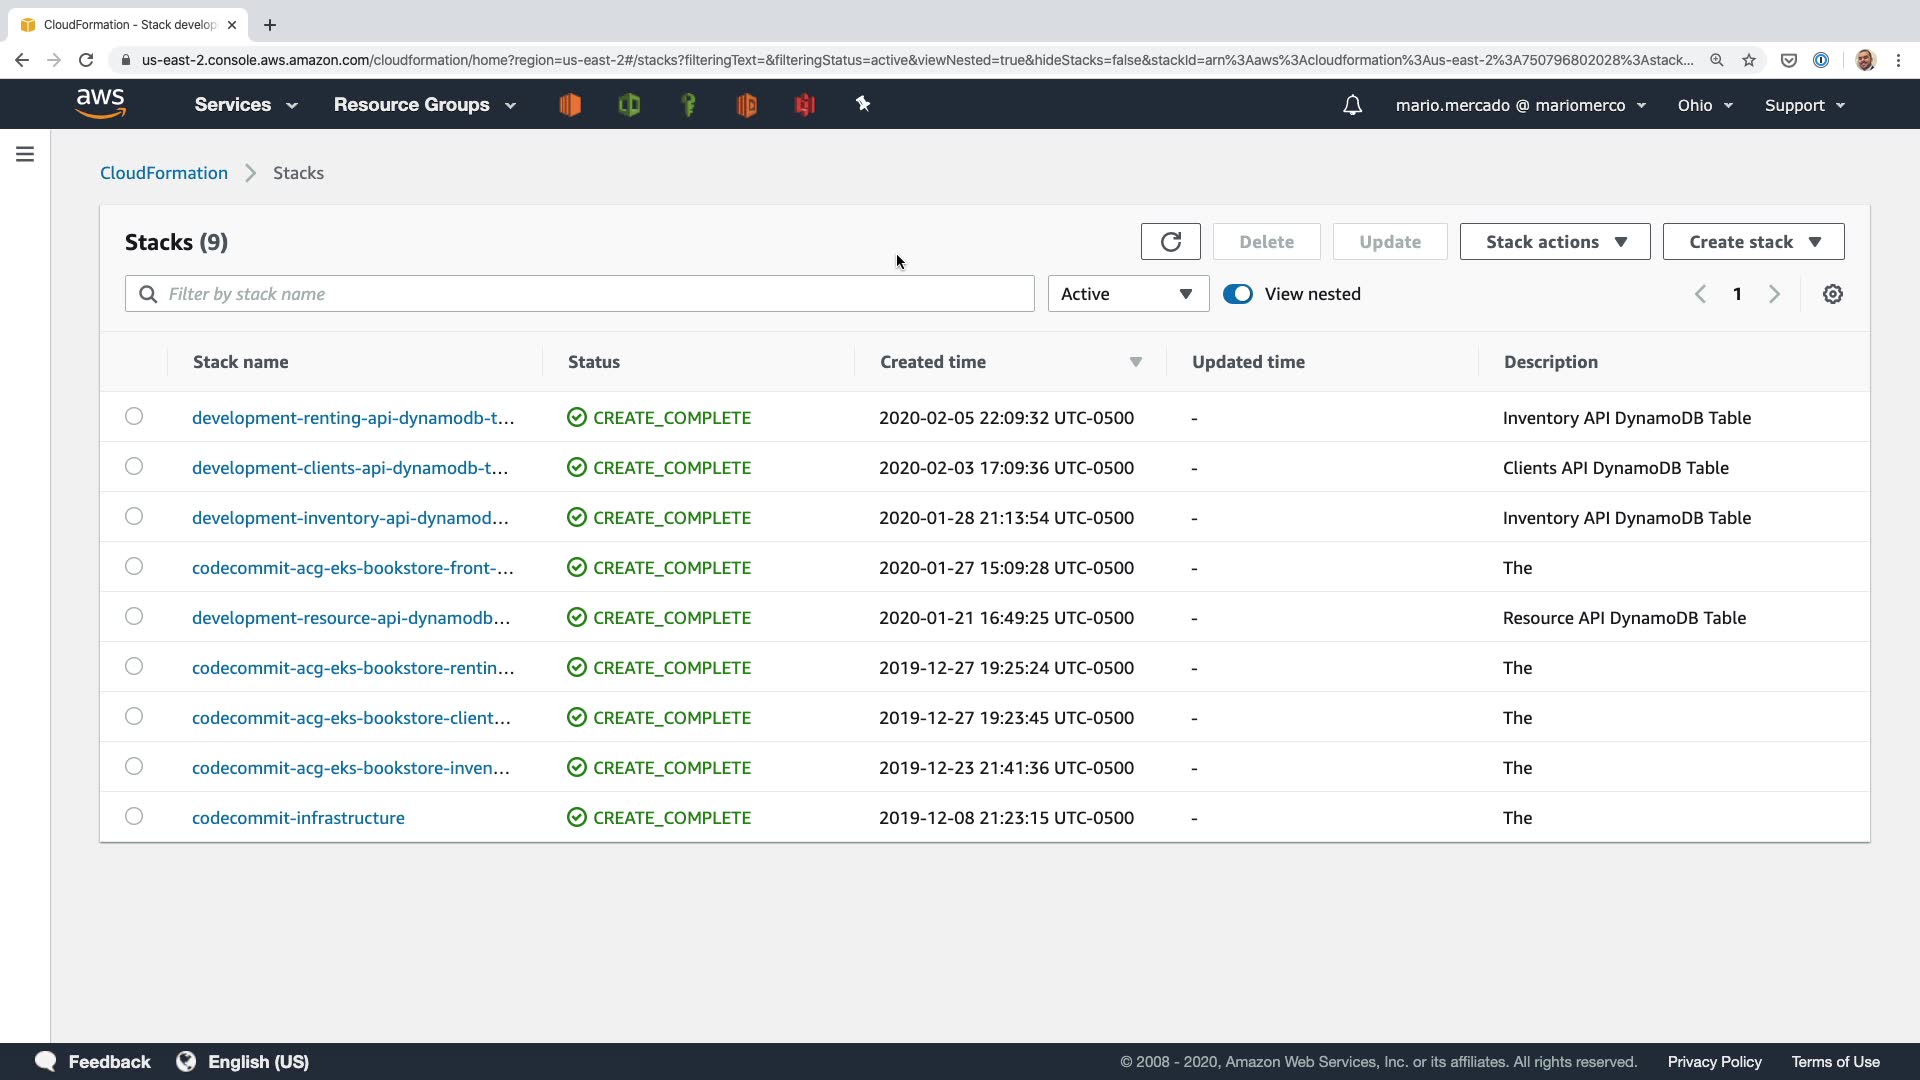Go to the AWS console home logo
This screenshot has height=1080, width=1920.
pyautogui.click(x=100, y=104)
